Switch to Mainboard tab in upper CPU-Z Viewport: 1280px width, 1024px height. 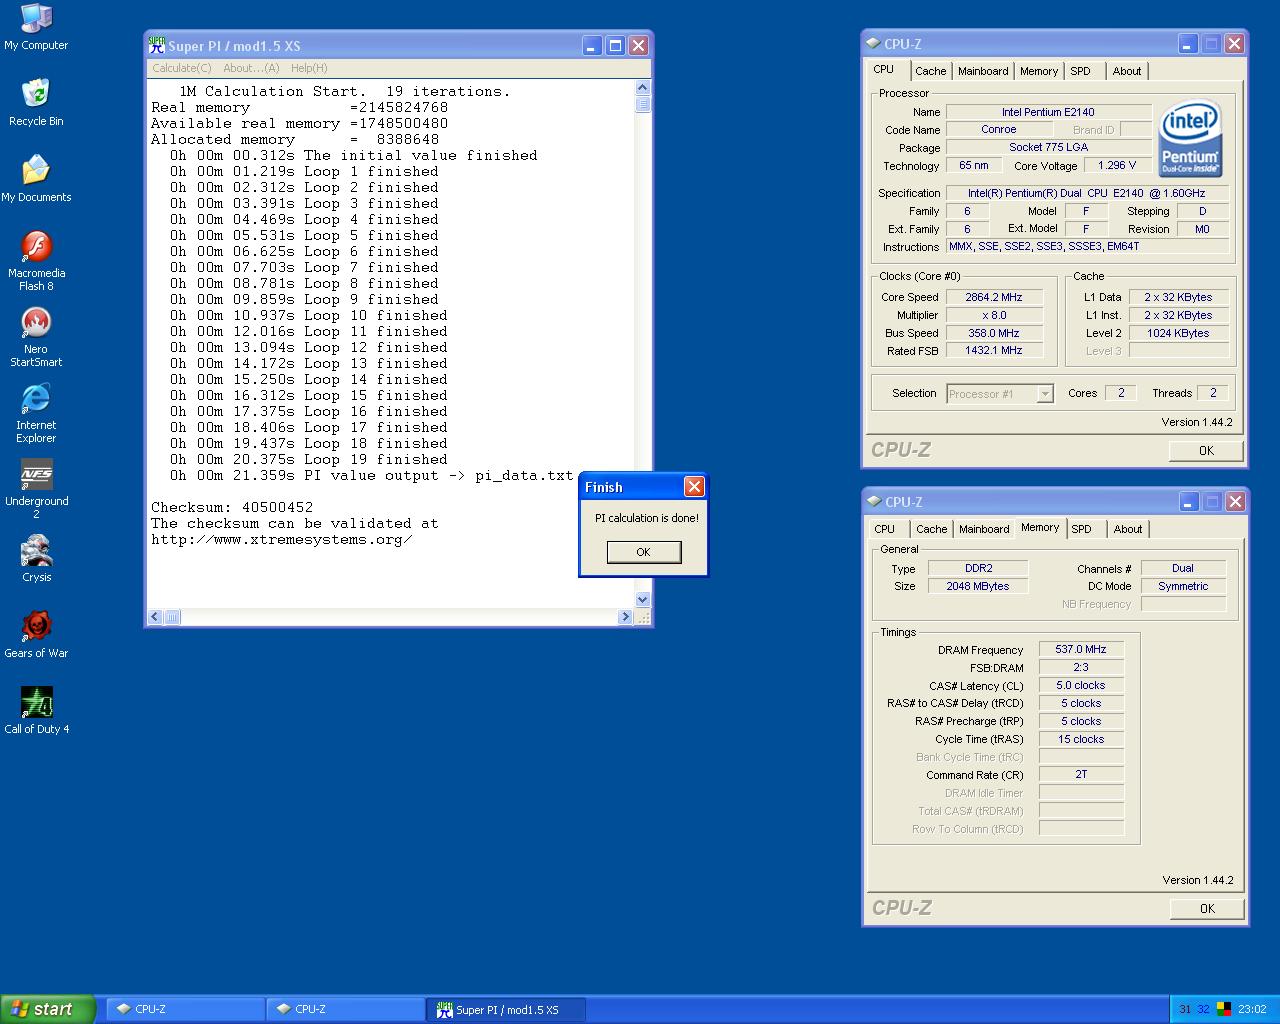[x=983, y=71]
